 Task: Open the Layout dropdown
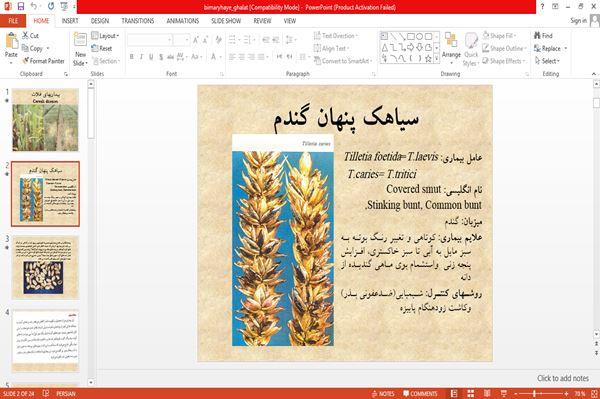coord(105,36)
